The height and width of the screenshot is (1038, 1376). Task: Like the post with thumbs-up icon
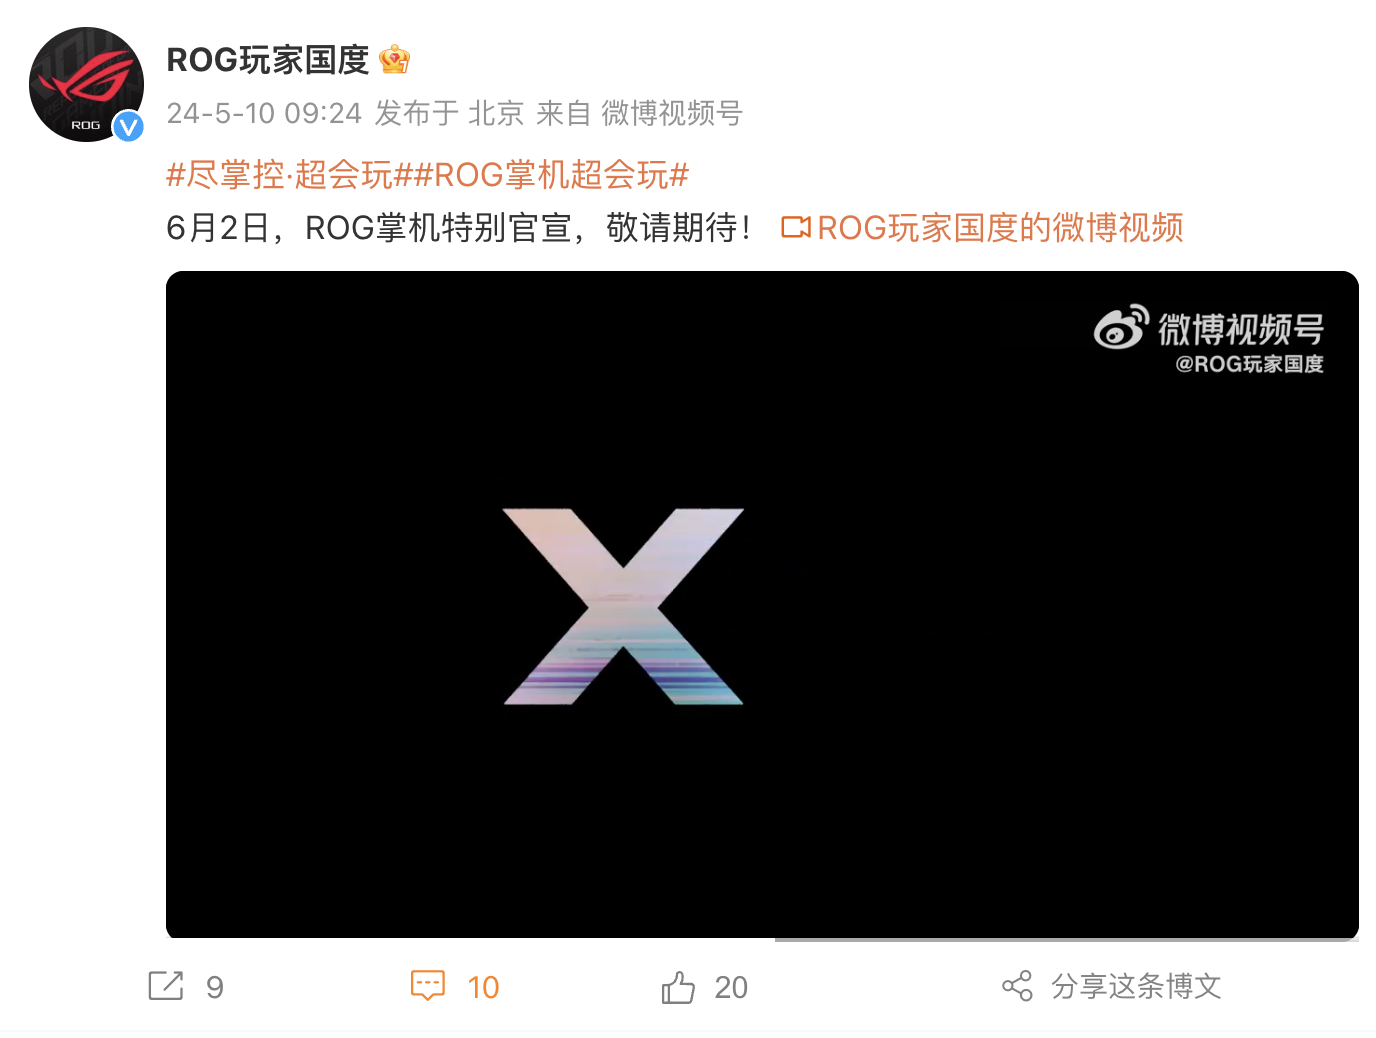(678, 986)
